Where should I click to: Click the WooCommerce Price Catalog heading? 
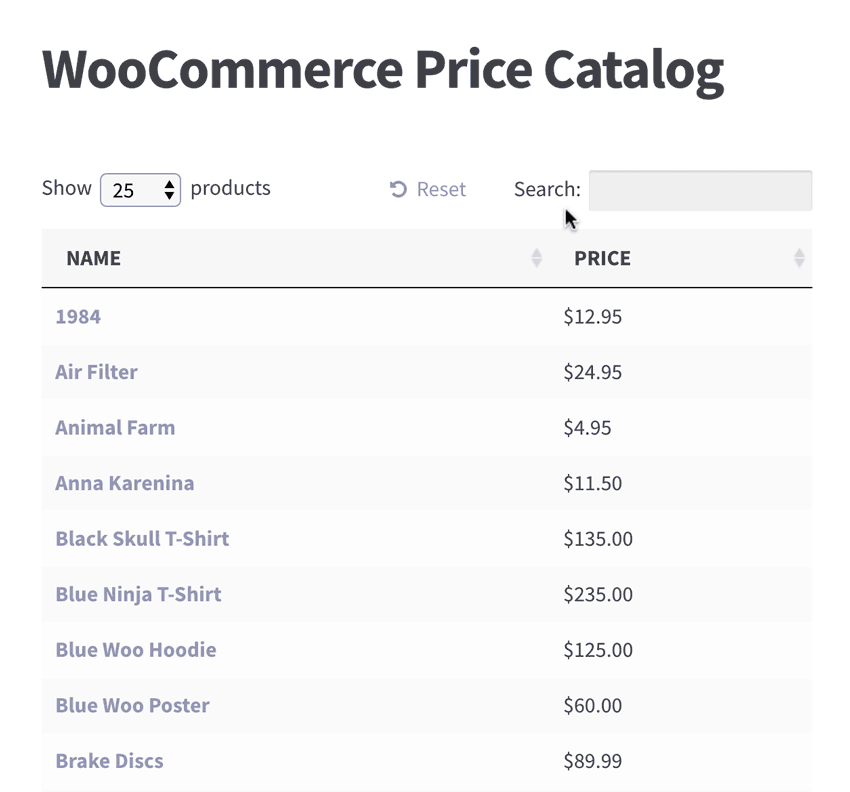point(383,68)
